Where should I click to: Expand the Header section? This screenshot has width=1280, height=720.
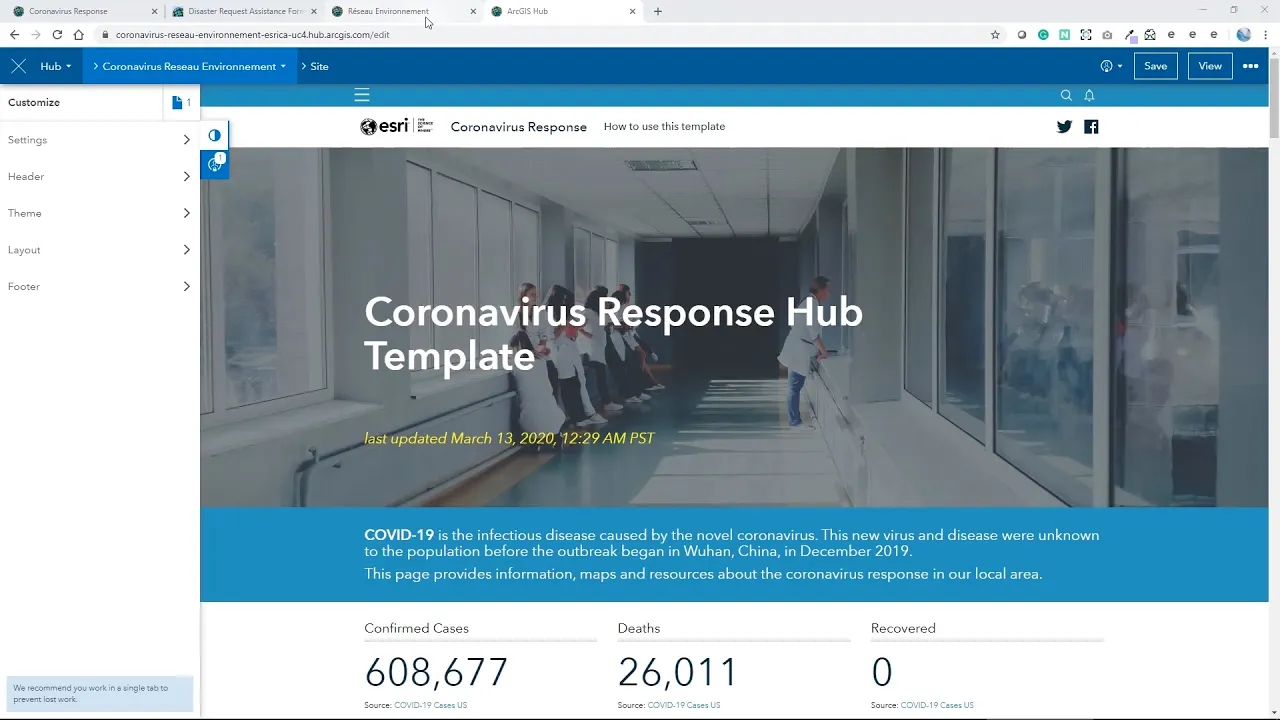pos(99,176)
